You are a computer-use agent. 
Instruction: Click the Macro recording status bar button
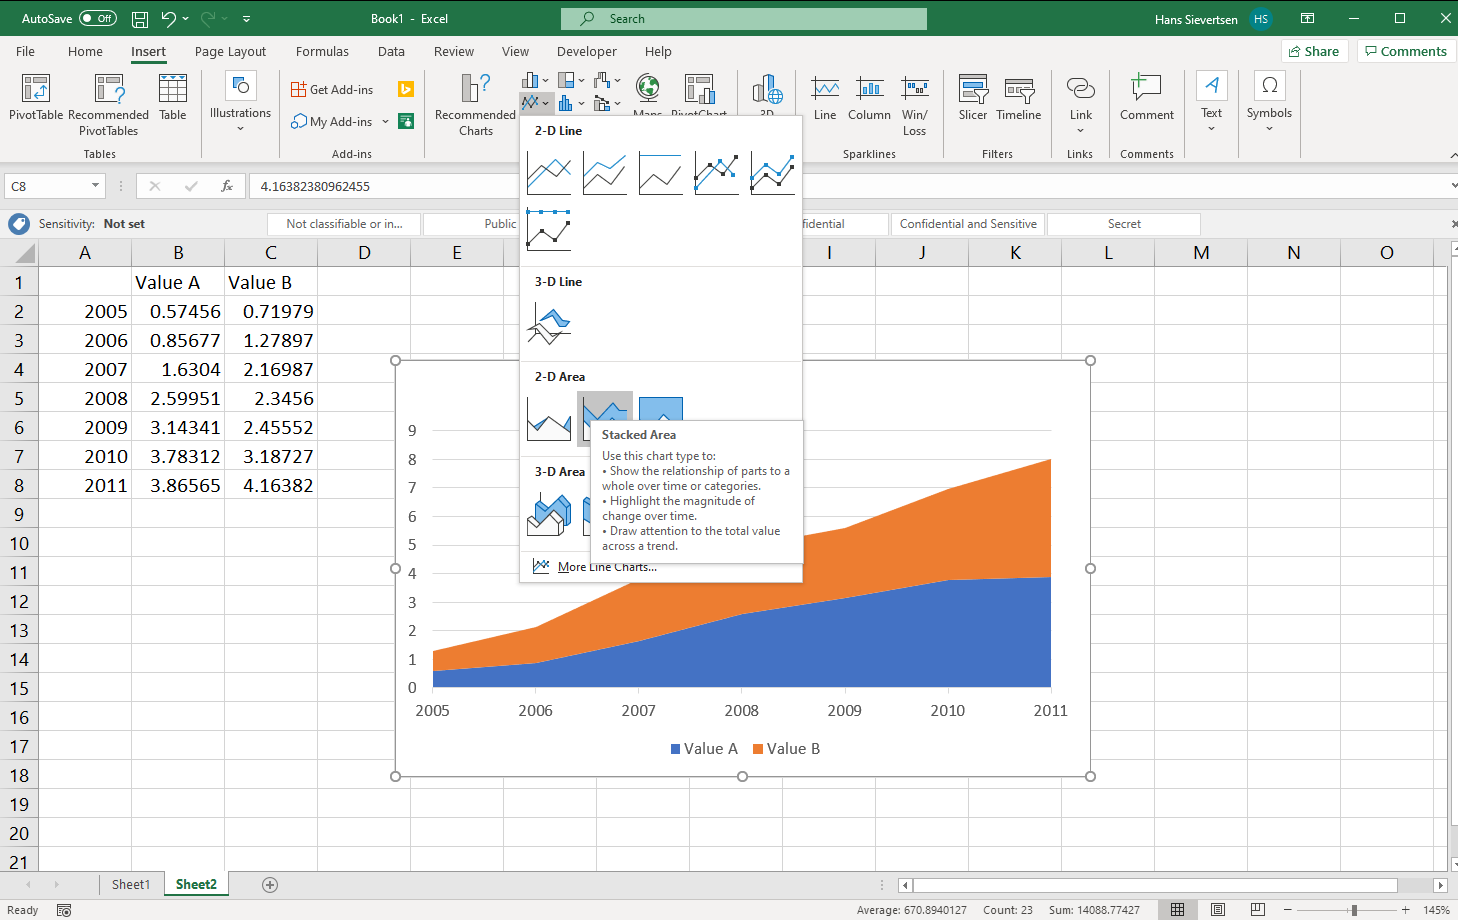(x=64, y=910)
